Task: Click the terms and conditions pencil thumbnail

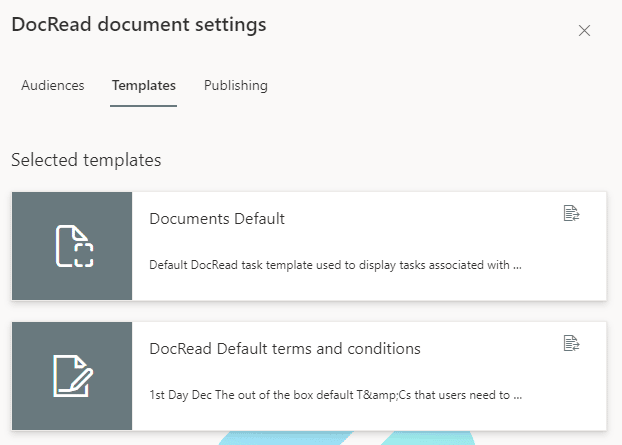Action: 73,376
